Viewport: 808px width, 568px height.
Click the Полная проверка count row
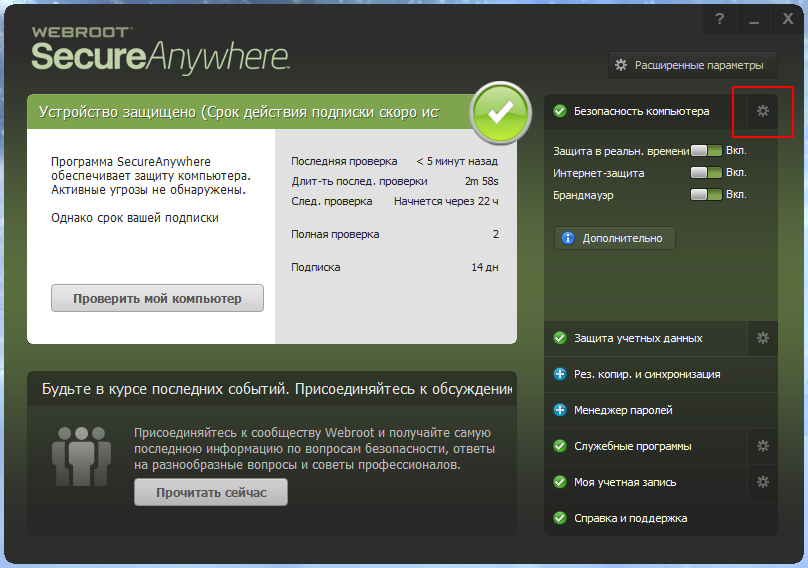pyautogui.click(x=395, y=235)
